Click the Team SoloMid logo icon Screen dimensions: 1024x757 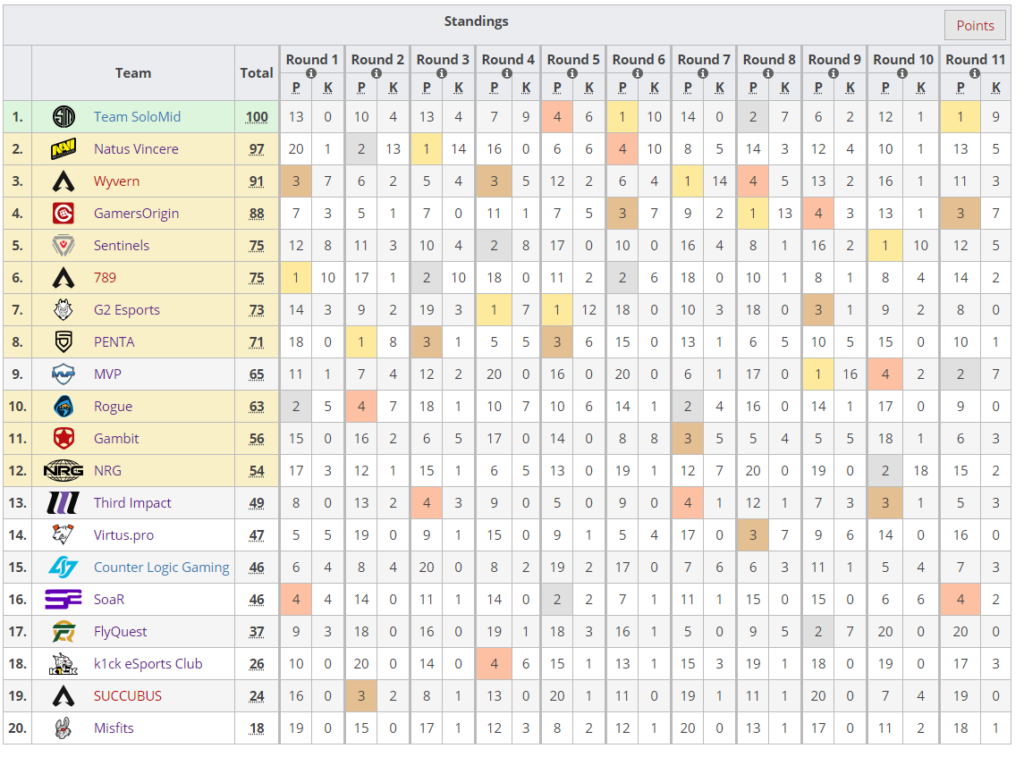[63, 117]
